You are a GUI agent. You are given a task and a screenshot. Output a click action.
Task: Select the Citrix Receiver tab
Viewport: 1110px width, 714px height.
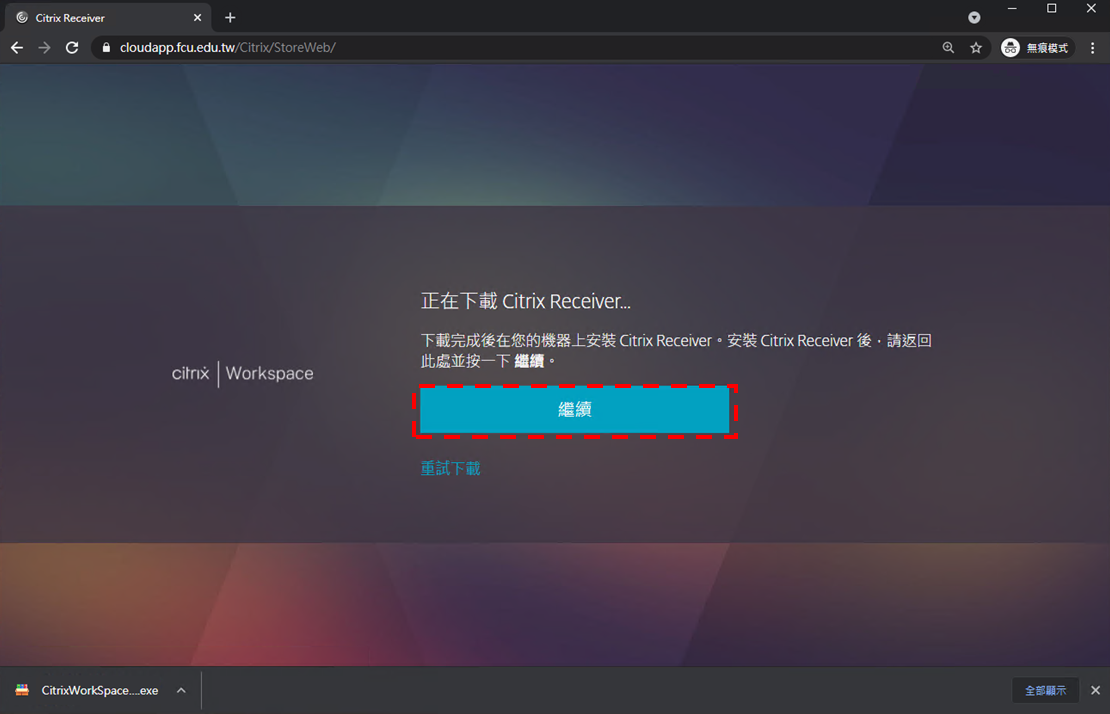[107, 18]
